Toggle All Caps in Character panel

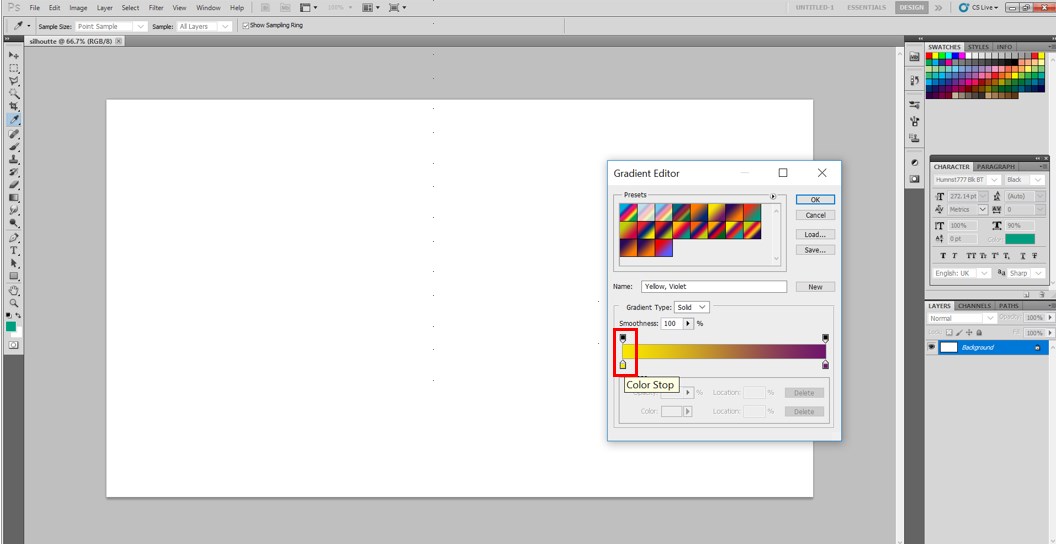point(970,256)
